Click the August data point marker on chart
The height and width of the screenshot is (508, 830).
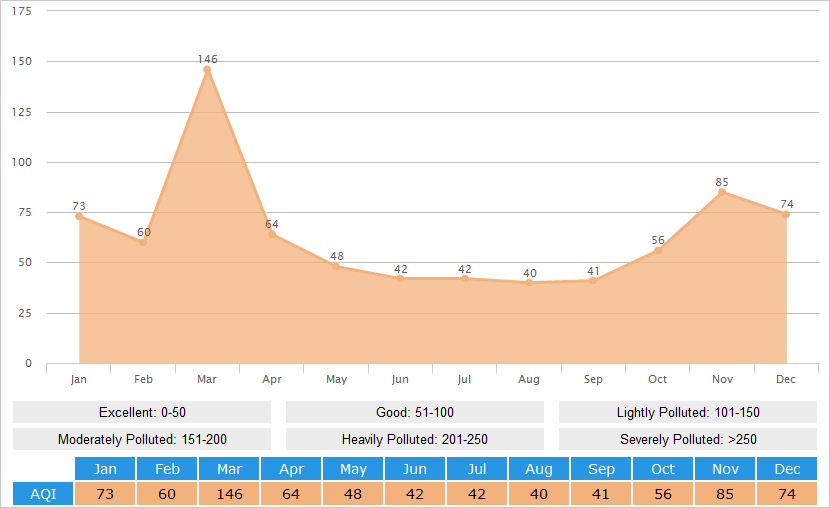529,283
